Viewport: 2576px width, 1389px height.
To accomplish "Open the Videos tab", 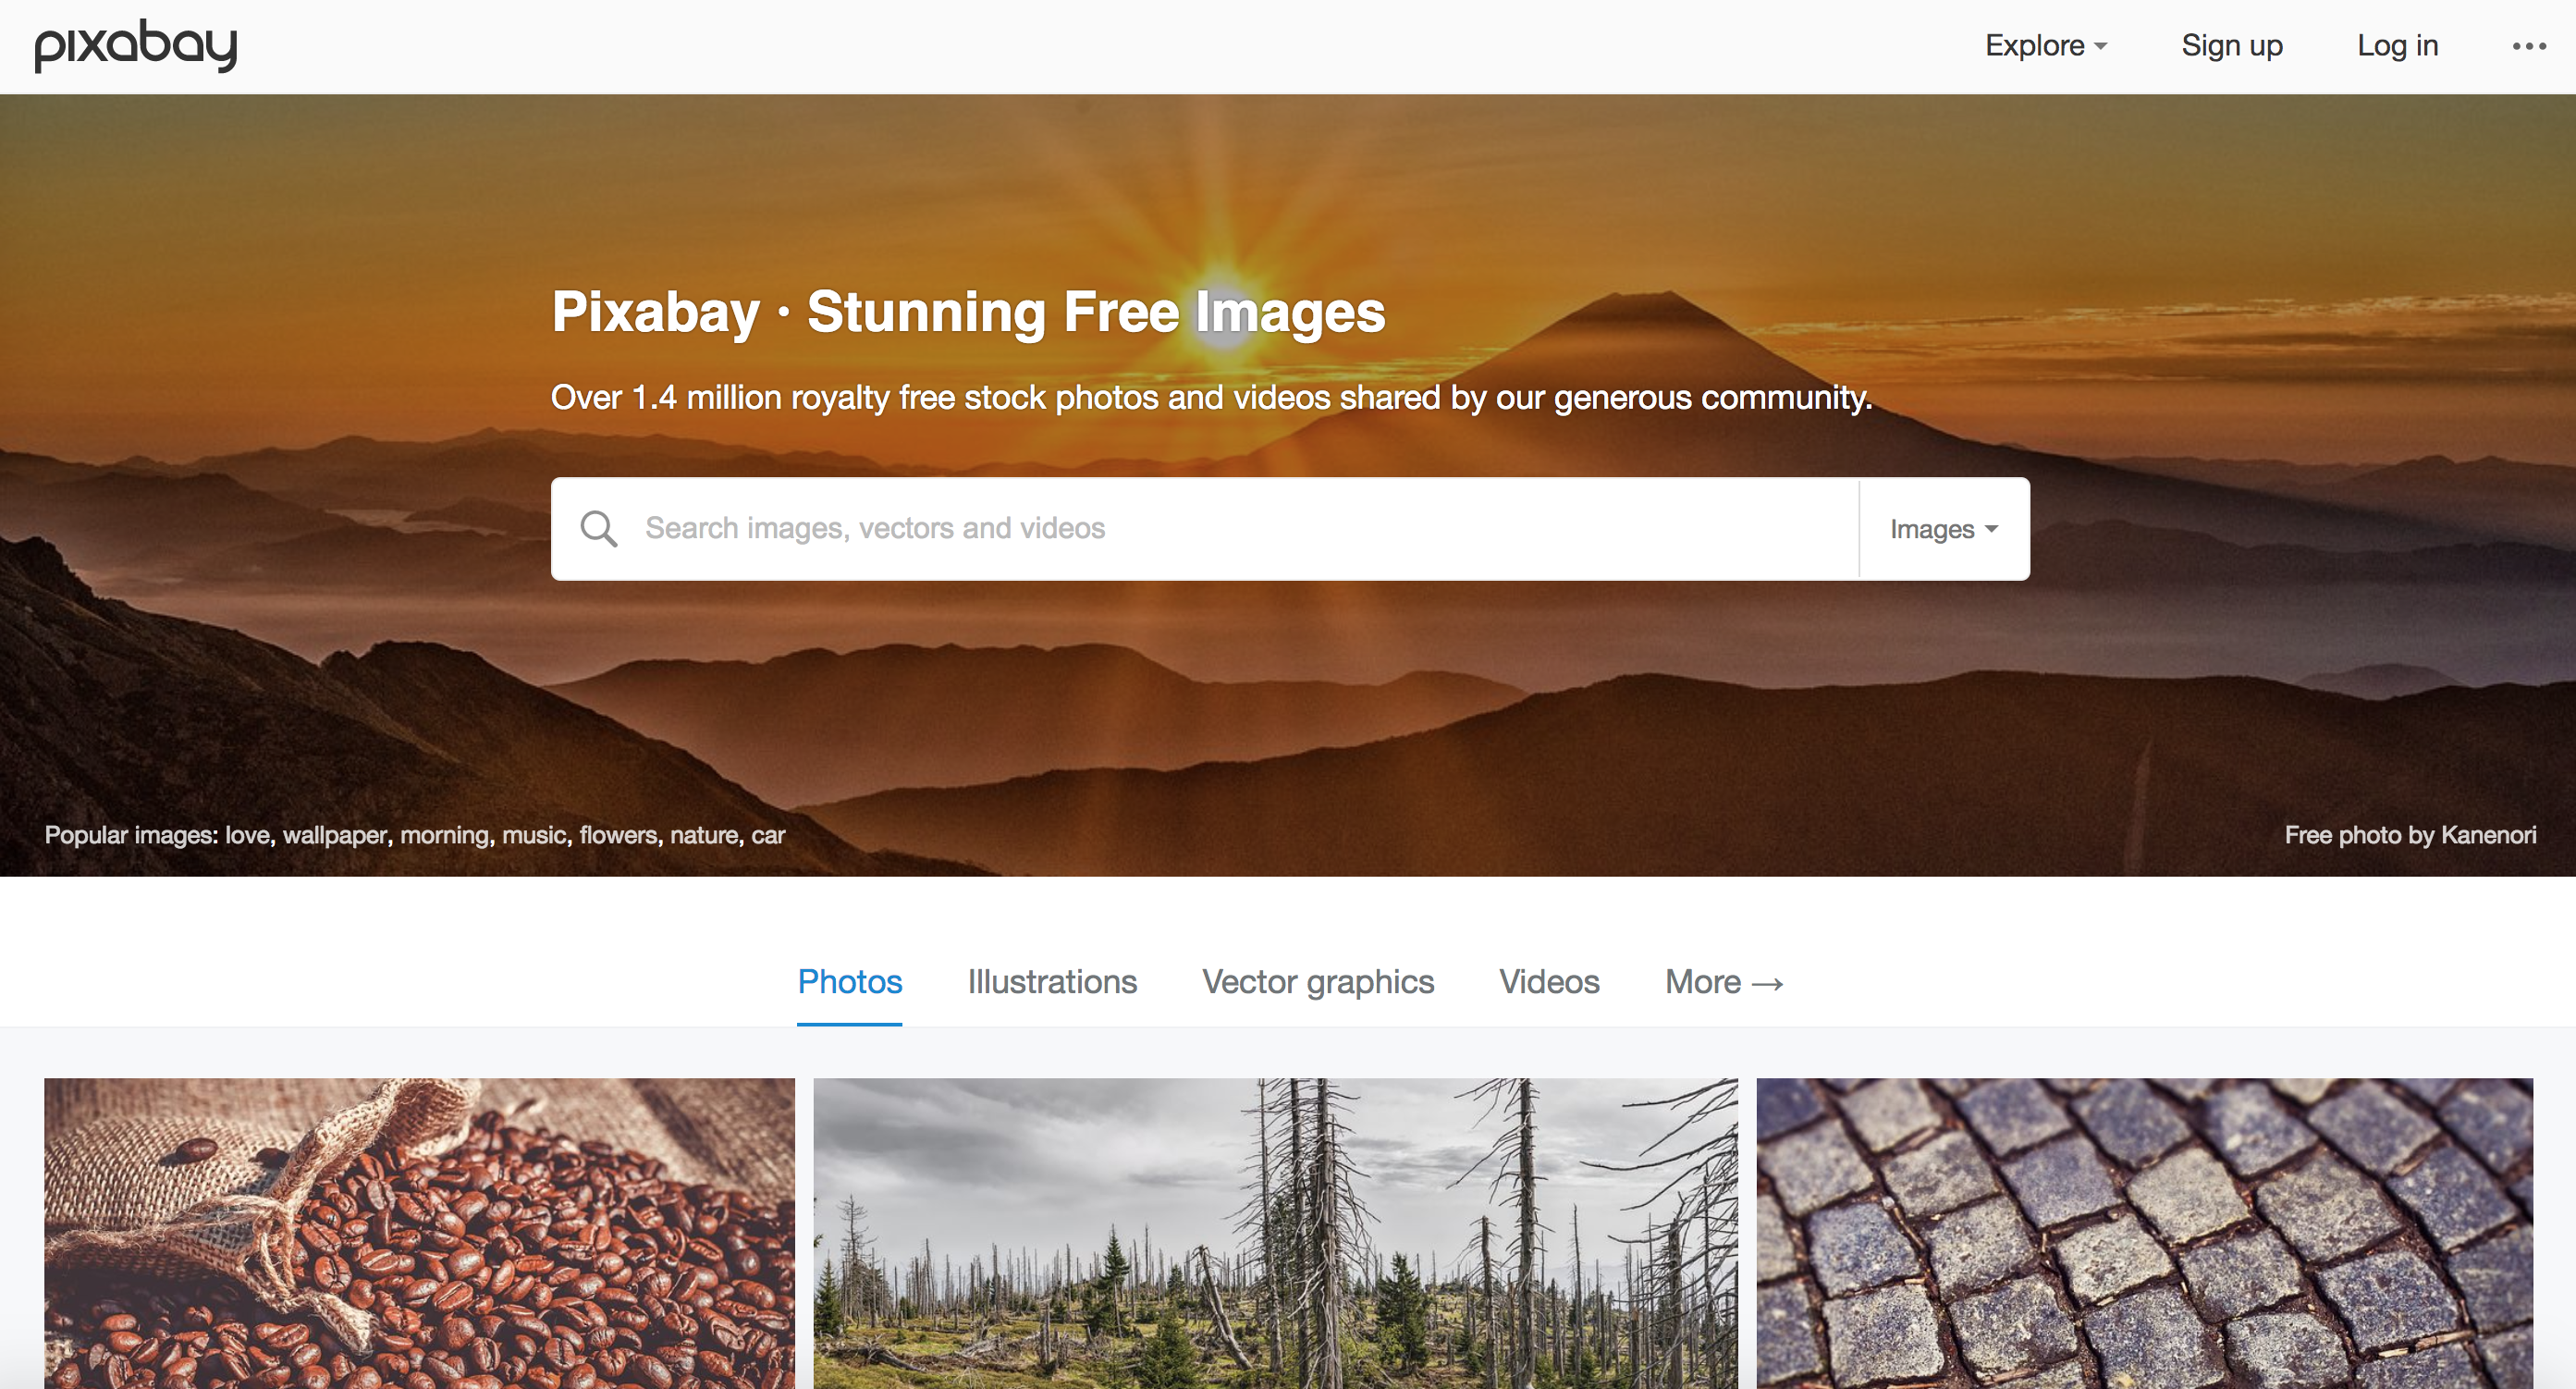I will (x=1549, y=982).
